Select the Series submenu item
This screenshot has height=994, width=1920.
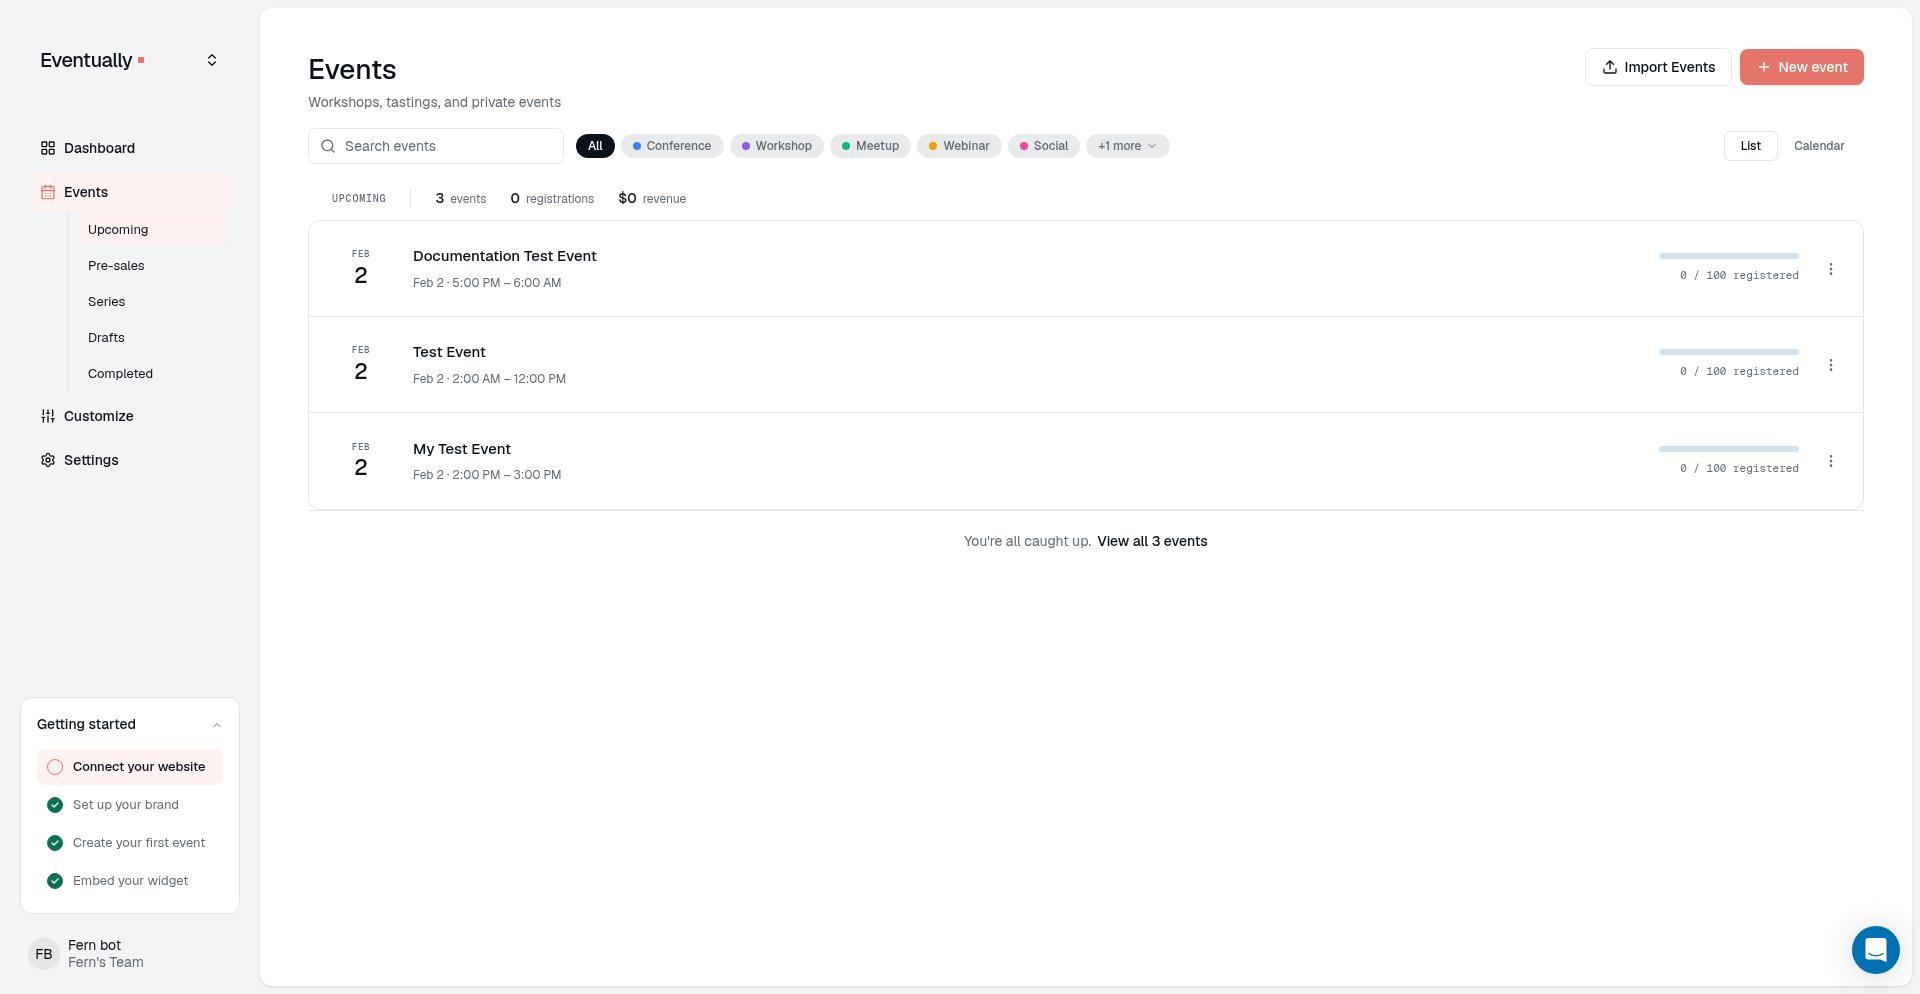[x=153, y=302]
